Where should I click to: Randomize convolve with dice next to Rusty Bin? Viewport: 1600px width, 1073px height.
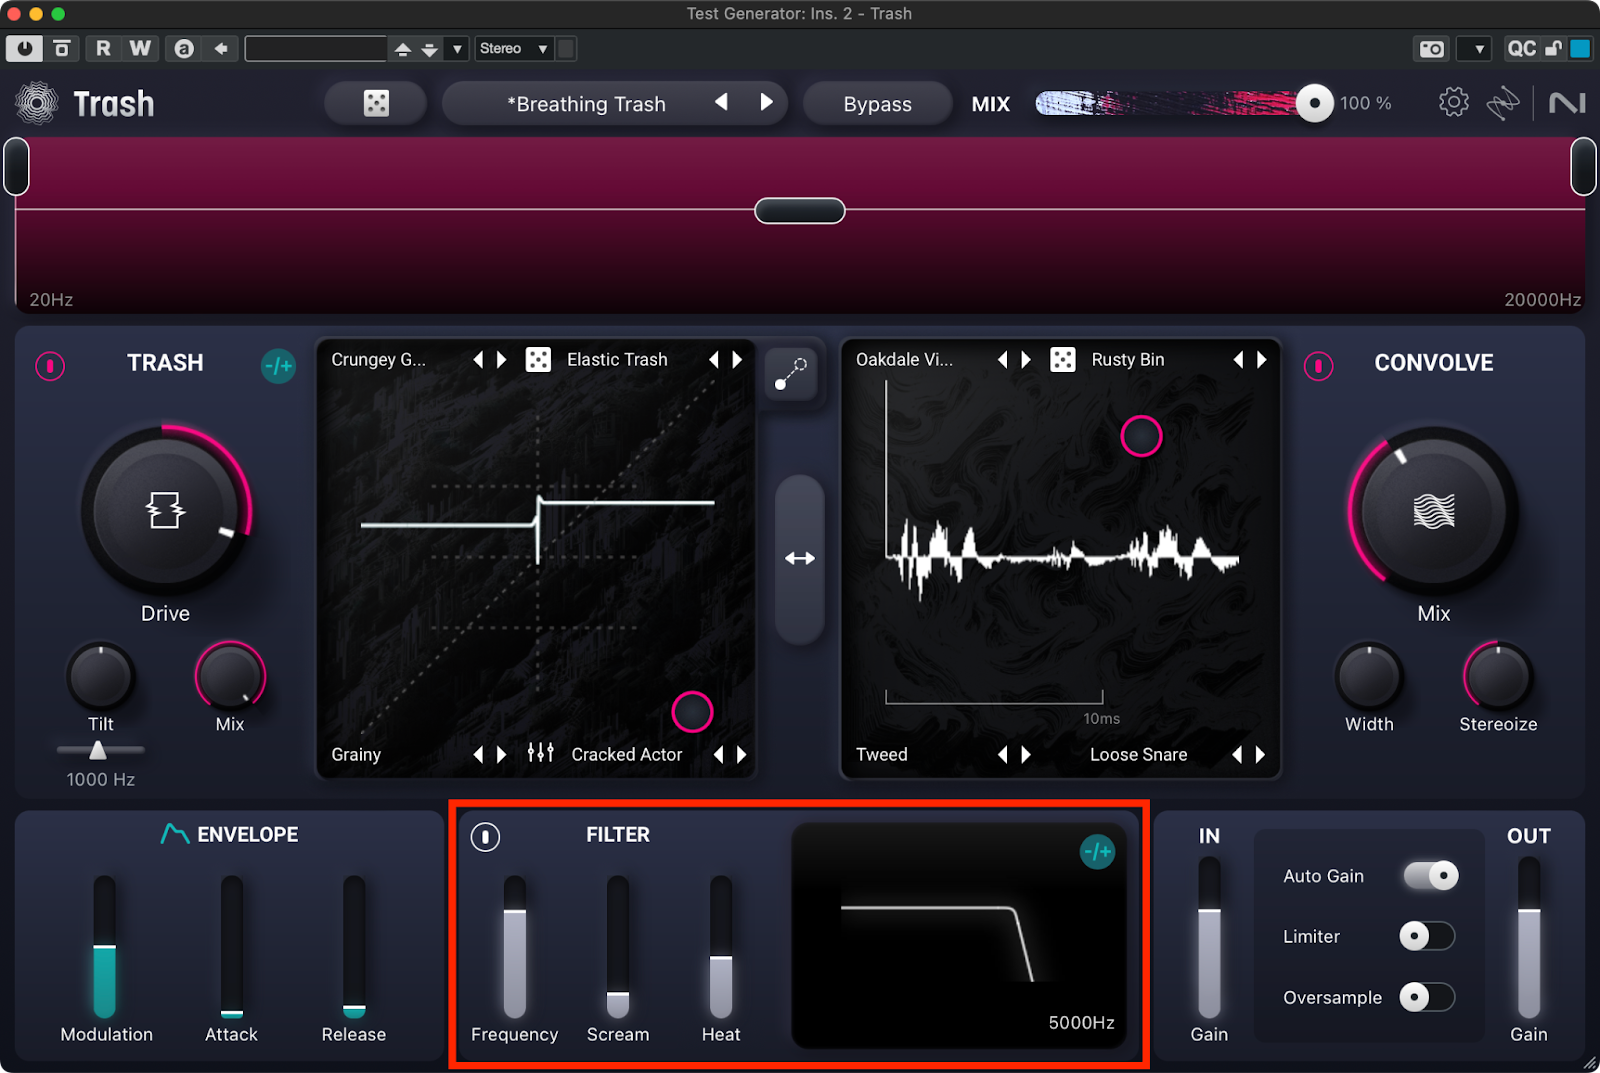pos(1062,359)
